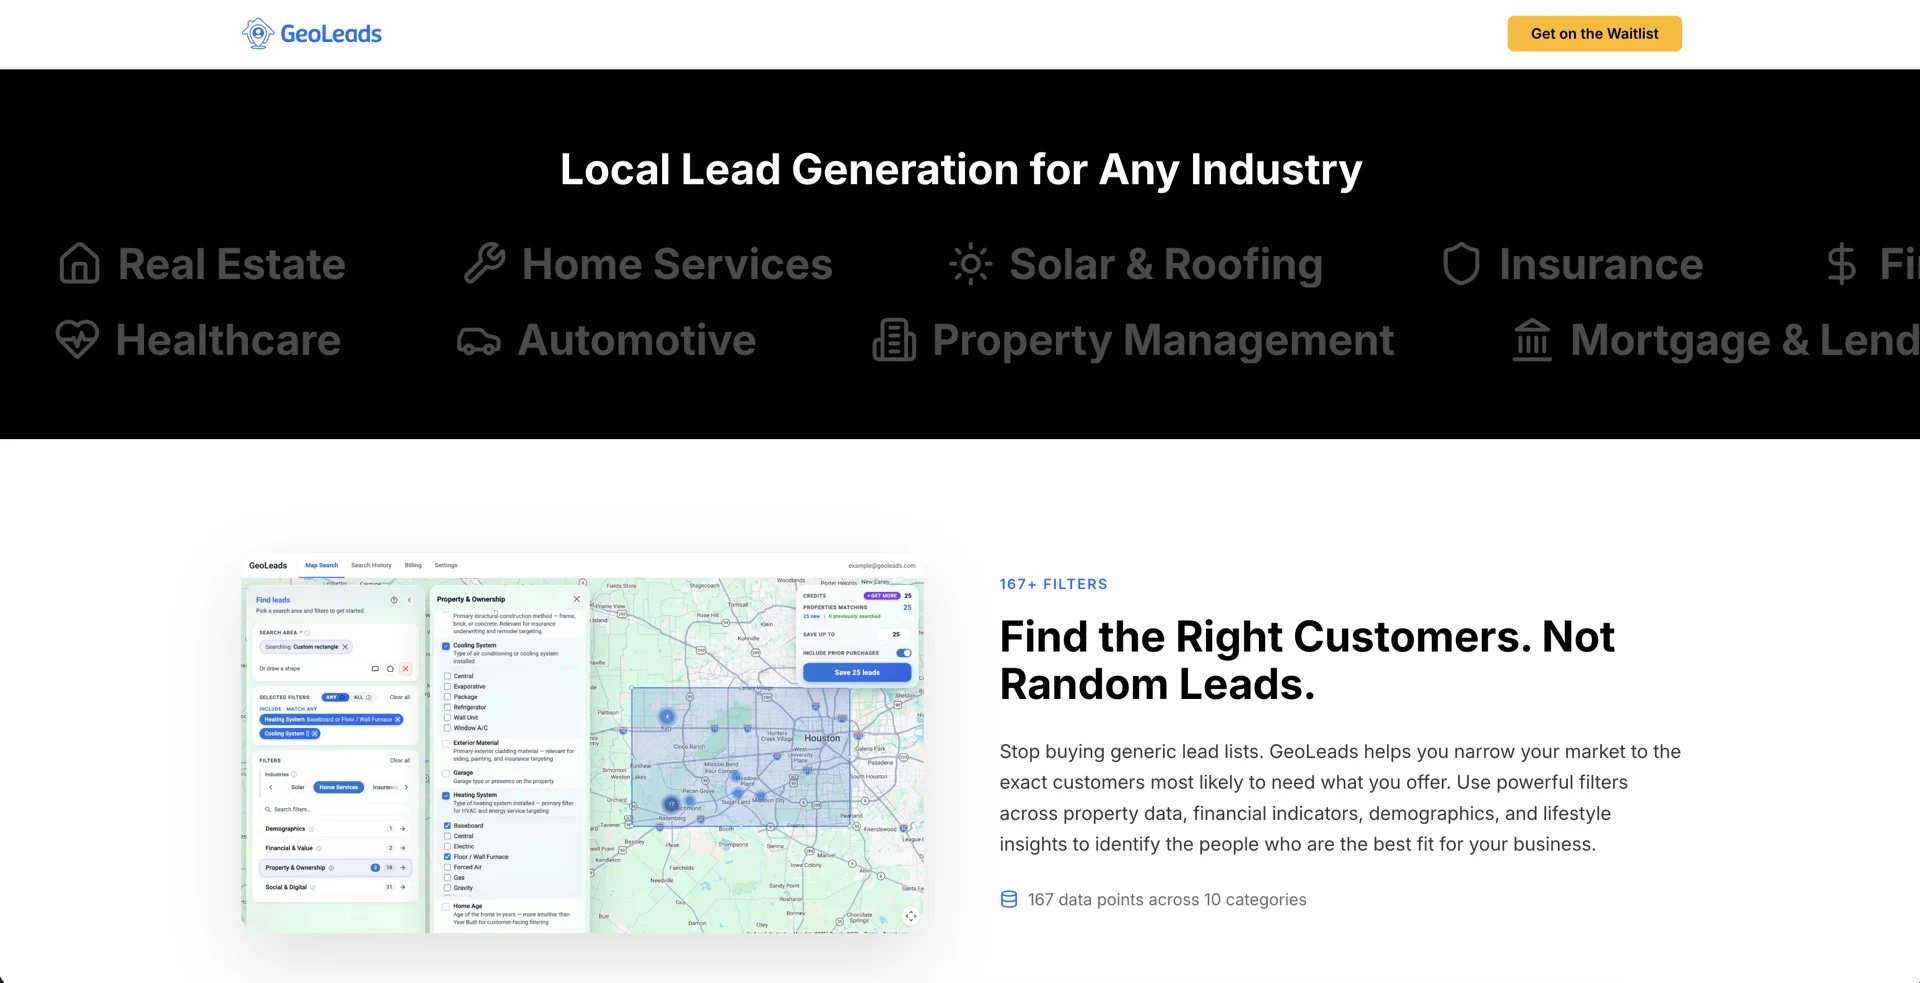Screen dimensions: 1920x983
Task: Open the Search History tab in app preview
Action: point(371,565)
